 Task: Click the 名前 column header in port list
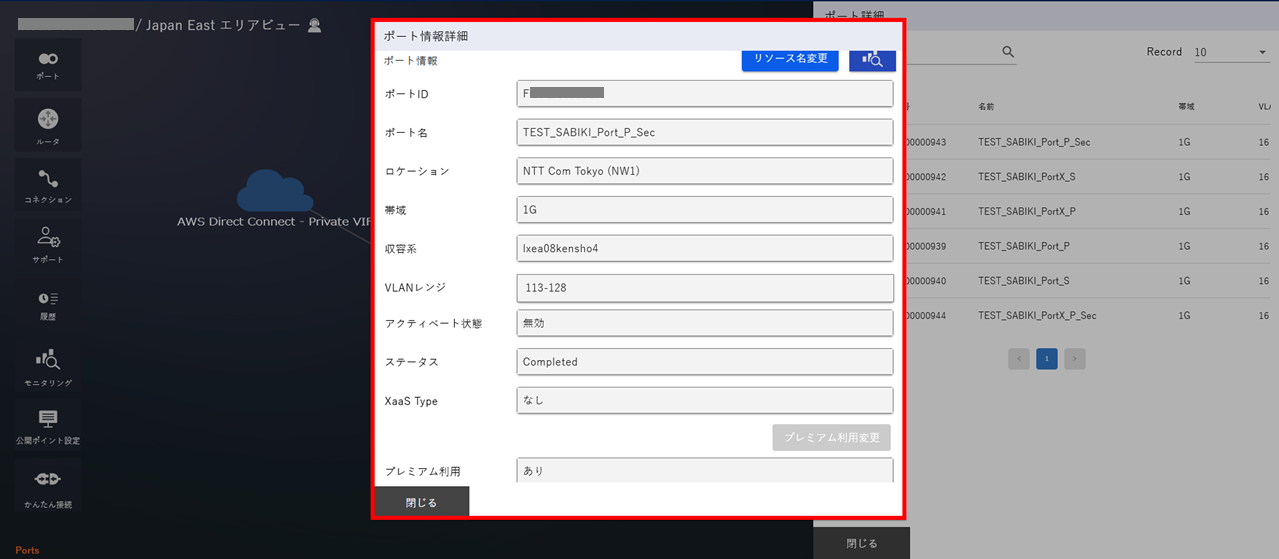point(987,106)
